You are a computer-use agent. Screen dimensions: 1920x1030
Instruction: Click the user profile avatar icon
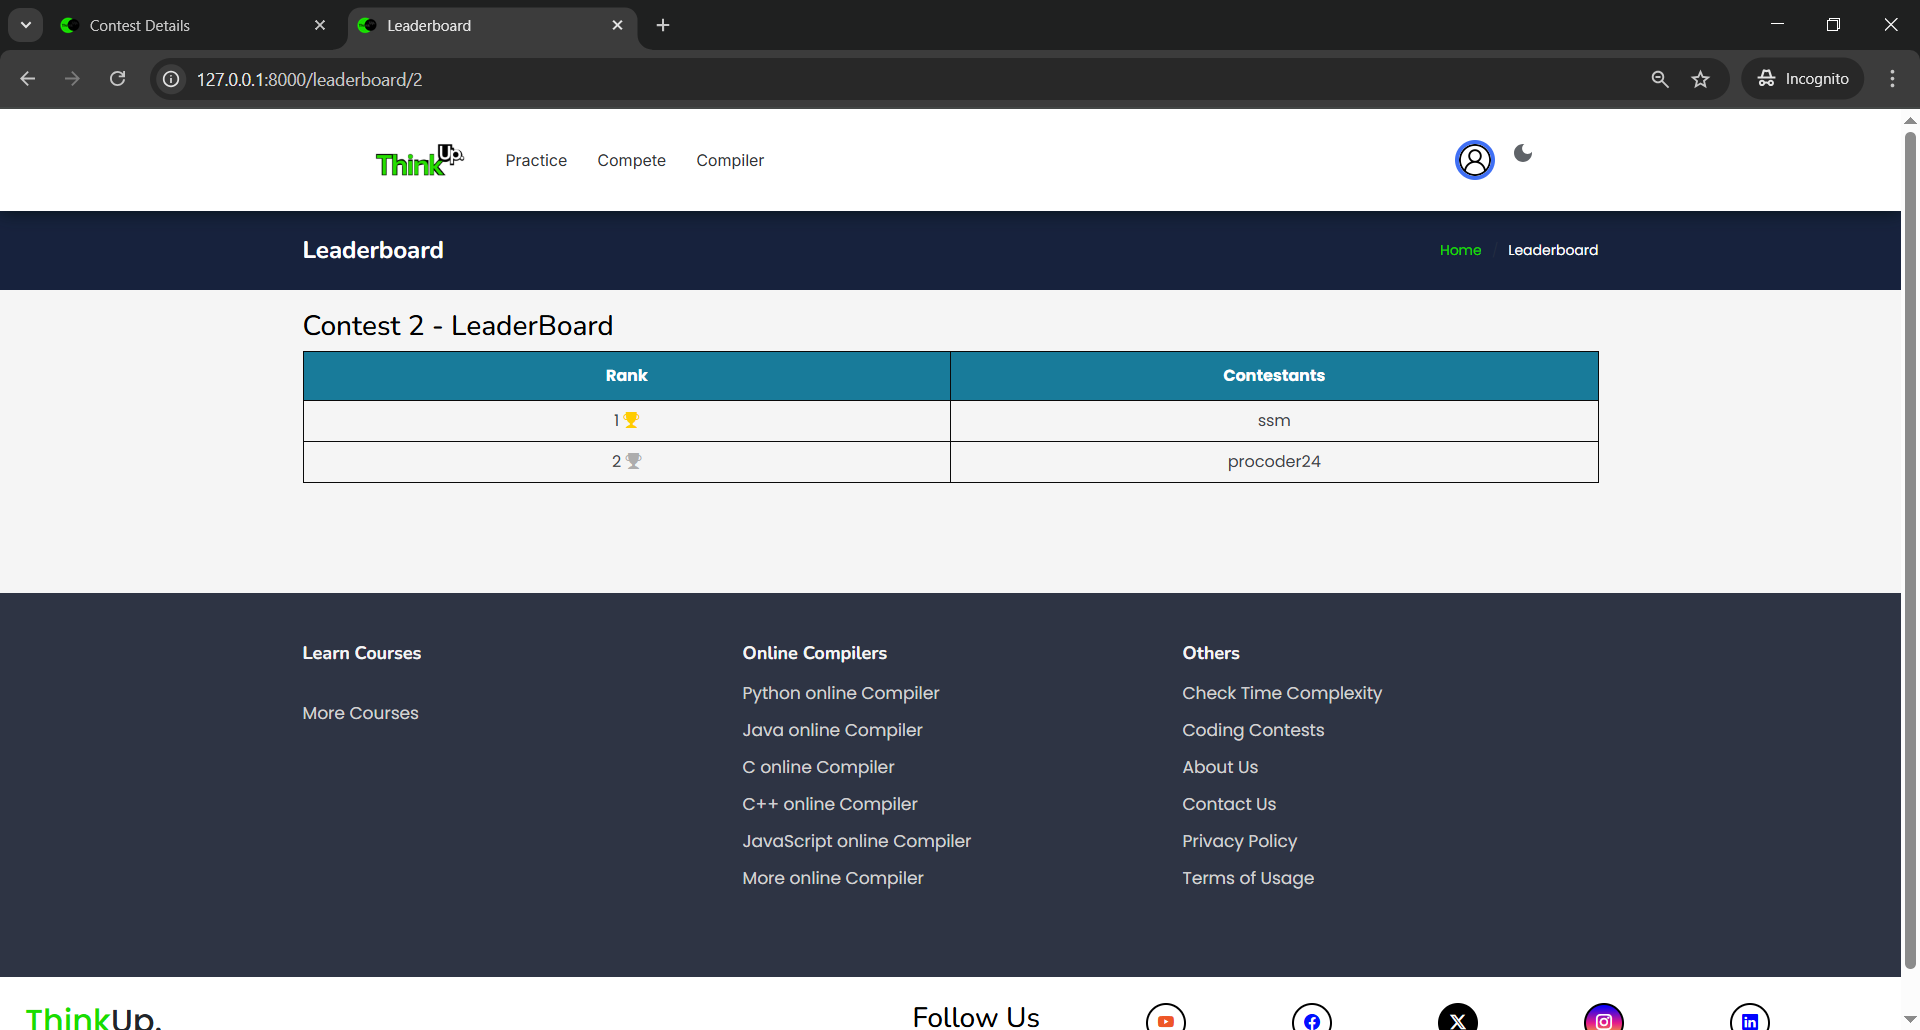[x=1474, y=160]
